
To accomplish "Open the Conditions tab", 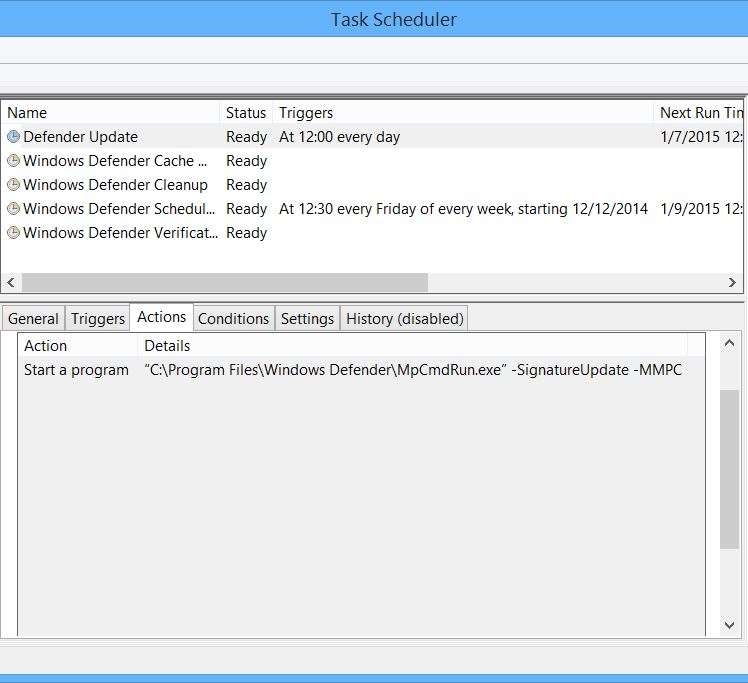I will tap(233, 319).
